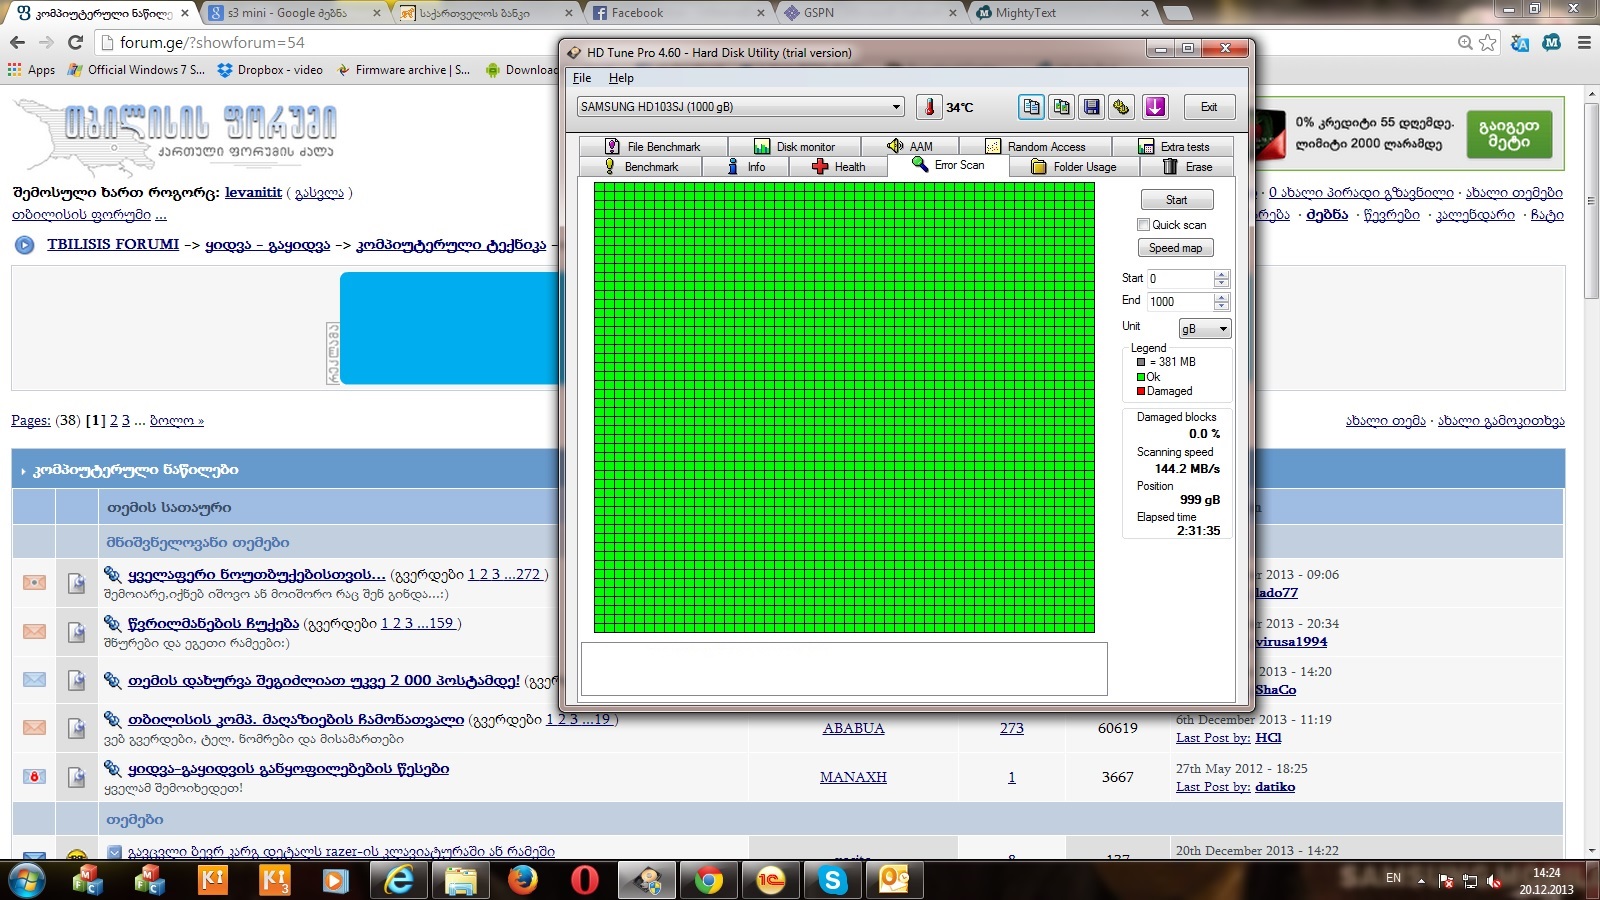Click the volume icon in system tray
Viewport: 1600px width, 900px height.
pyautogui.click(x=1494, y=881)
